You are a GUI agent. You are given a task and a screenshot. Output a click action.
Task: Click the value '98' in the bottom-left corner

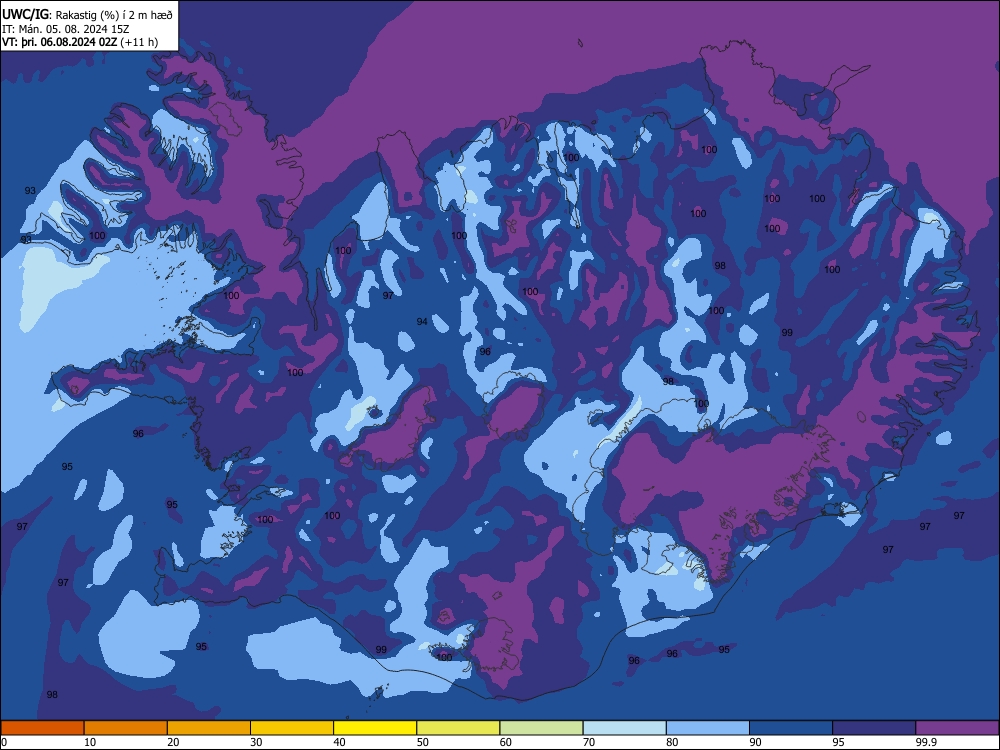pos(52,695)
